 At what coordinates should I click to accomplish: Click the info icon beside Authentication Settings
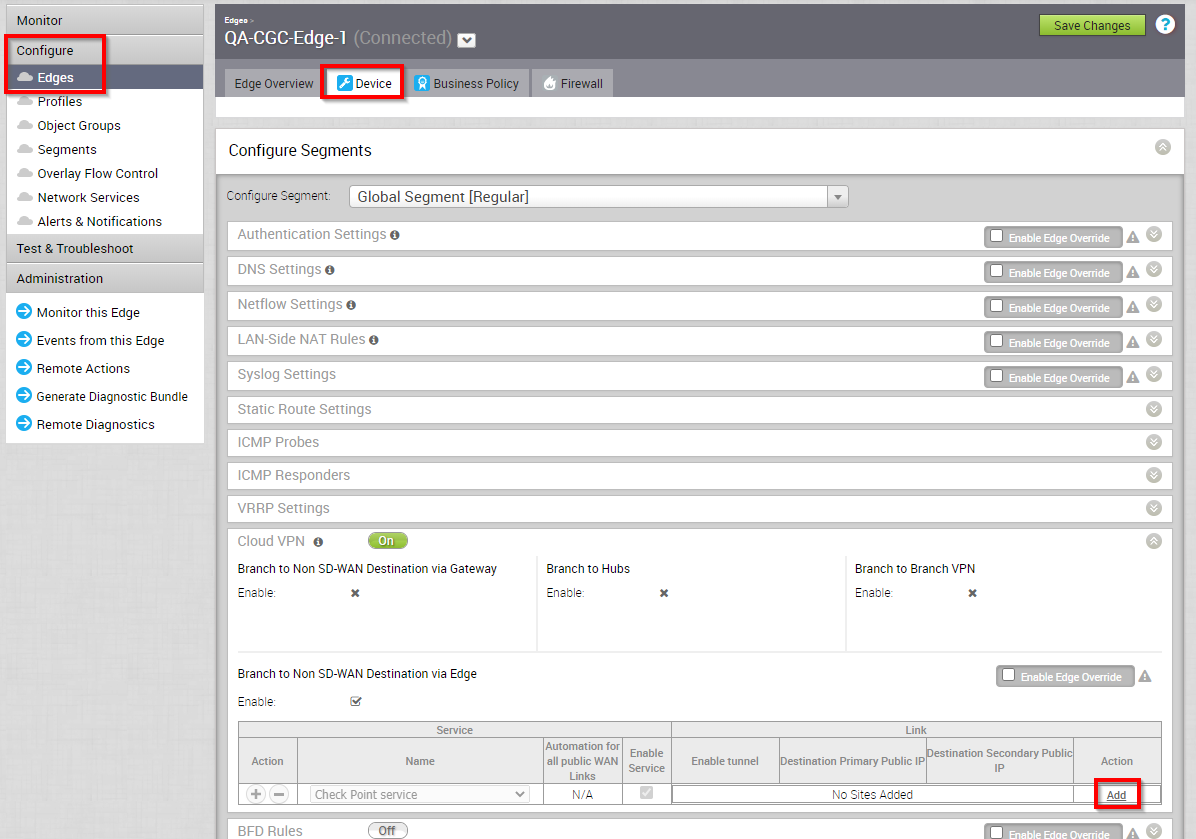[x=394, y=235]
